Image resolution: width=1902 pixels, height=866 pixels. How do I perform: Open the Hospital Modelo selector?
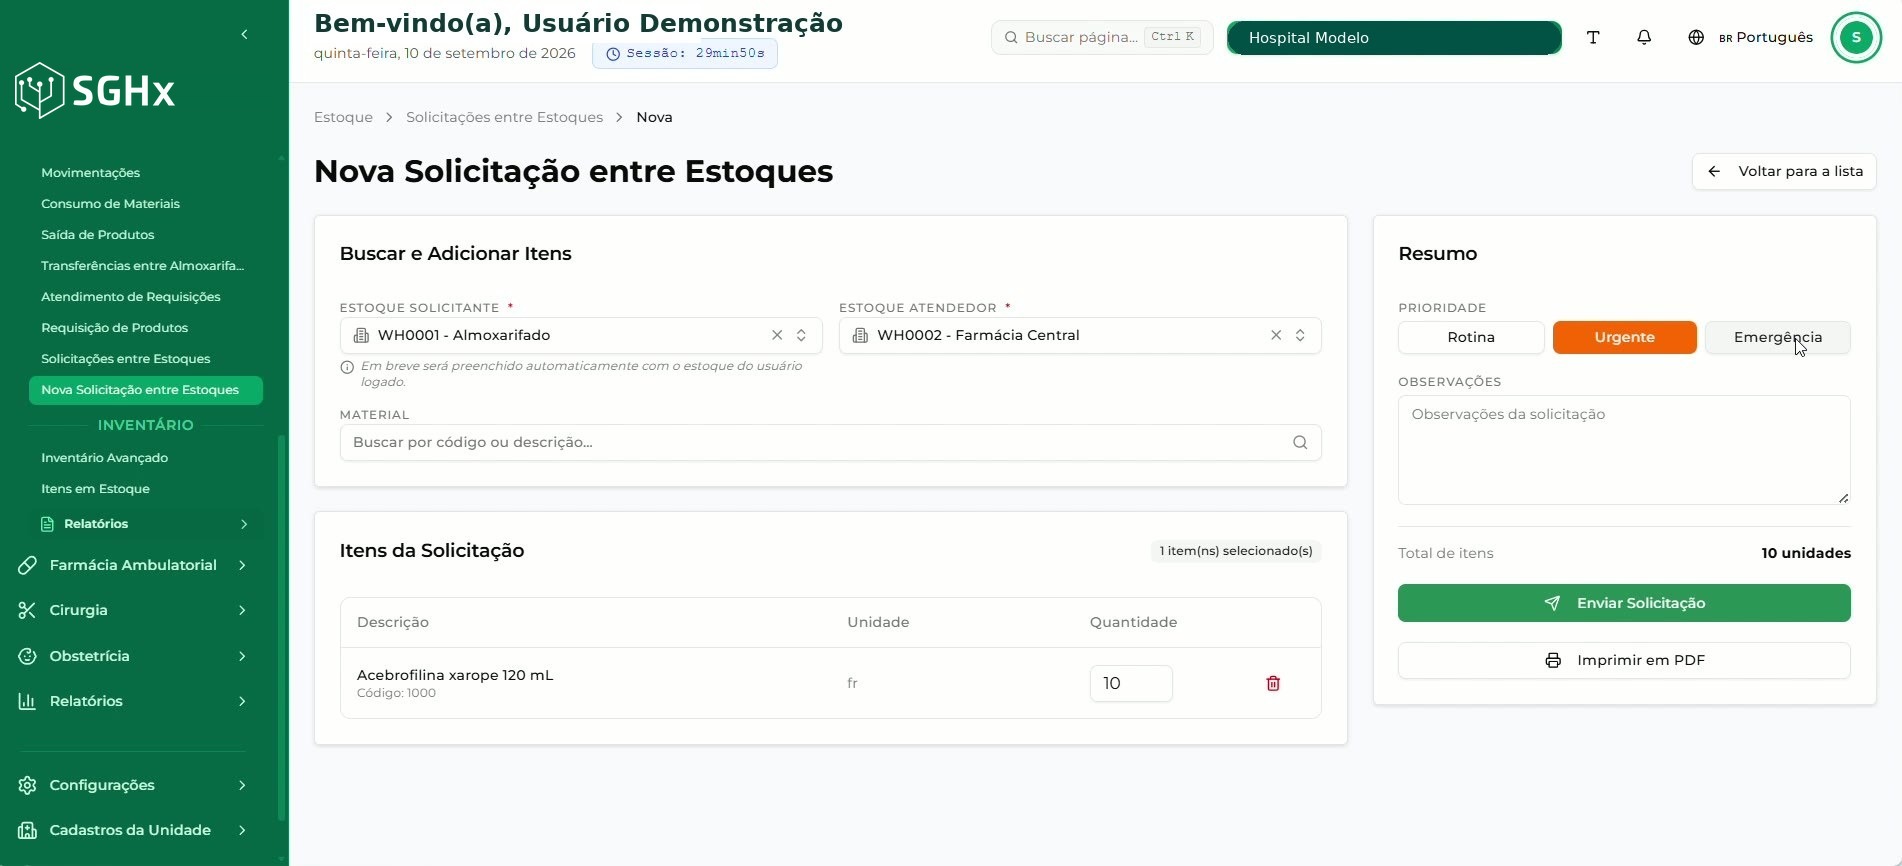click(x=1394, y=37)
